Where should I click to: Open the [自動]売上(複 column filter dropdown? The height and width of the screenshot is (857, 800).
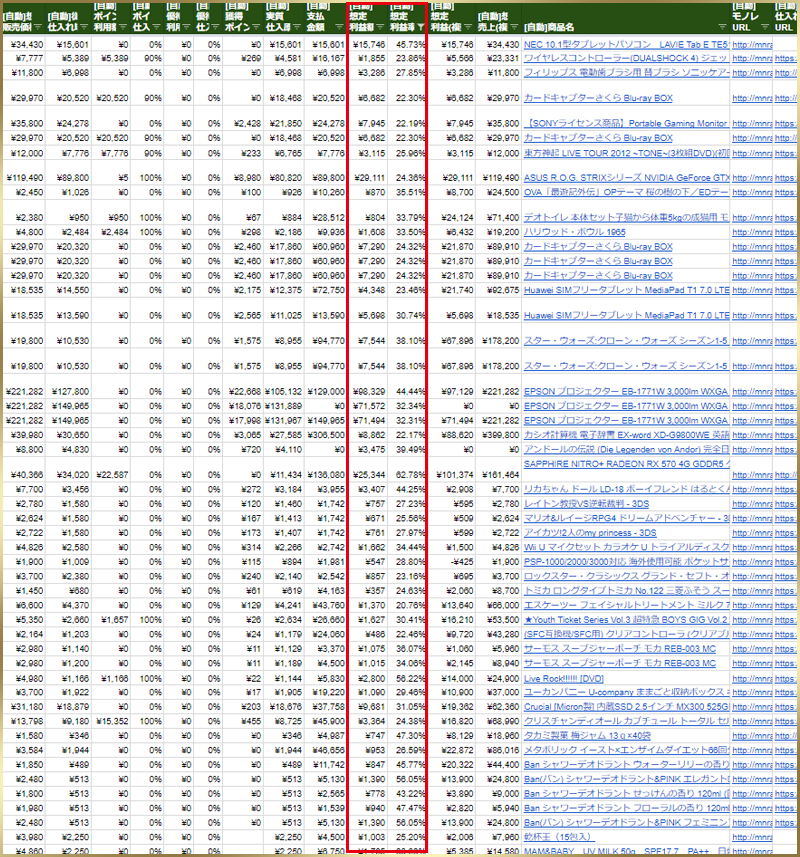tap(514, 27)
